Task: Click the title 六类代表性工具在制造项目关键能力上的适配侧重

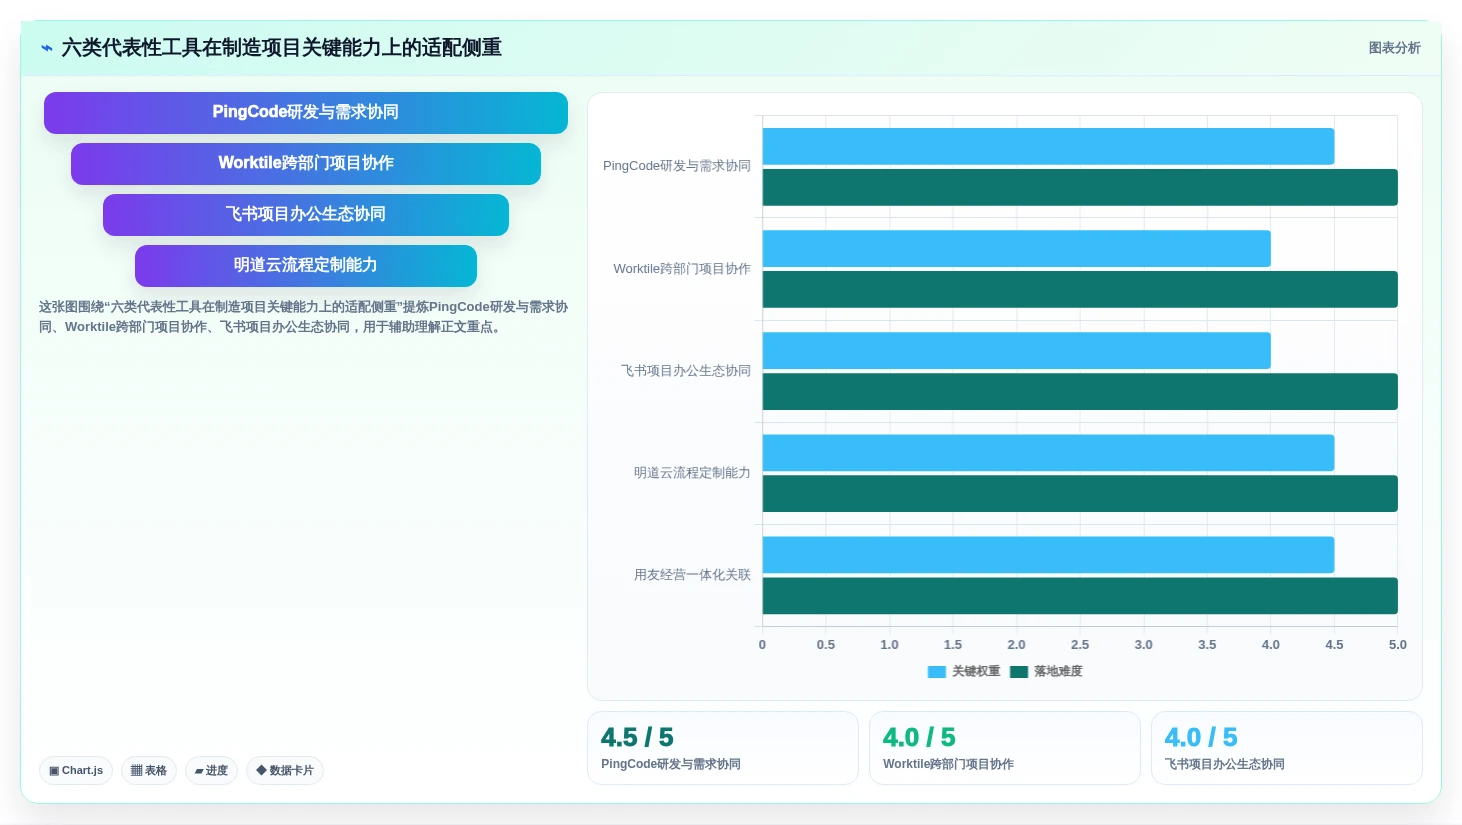Action: pos(282,48)
